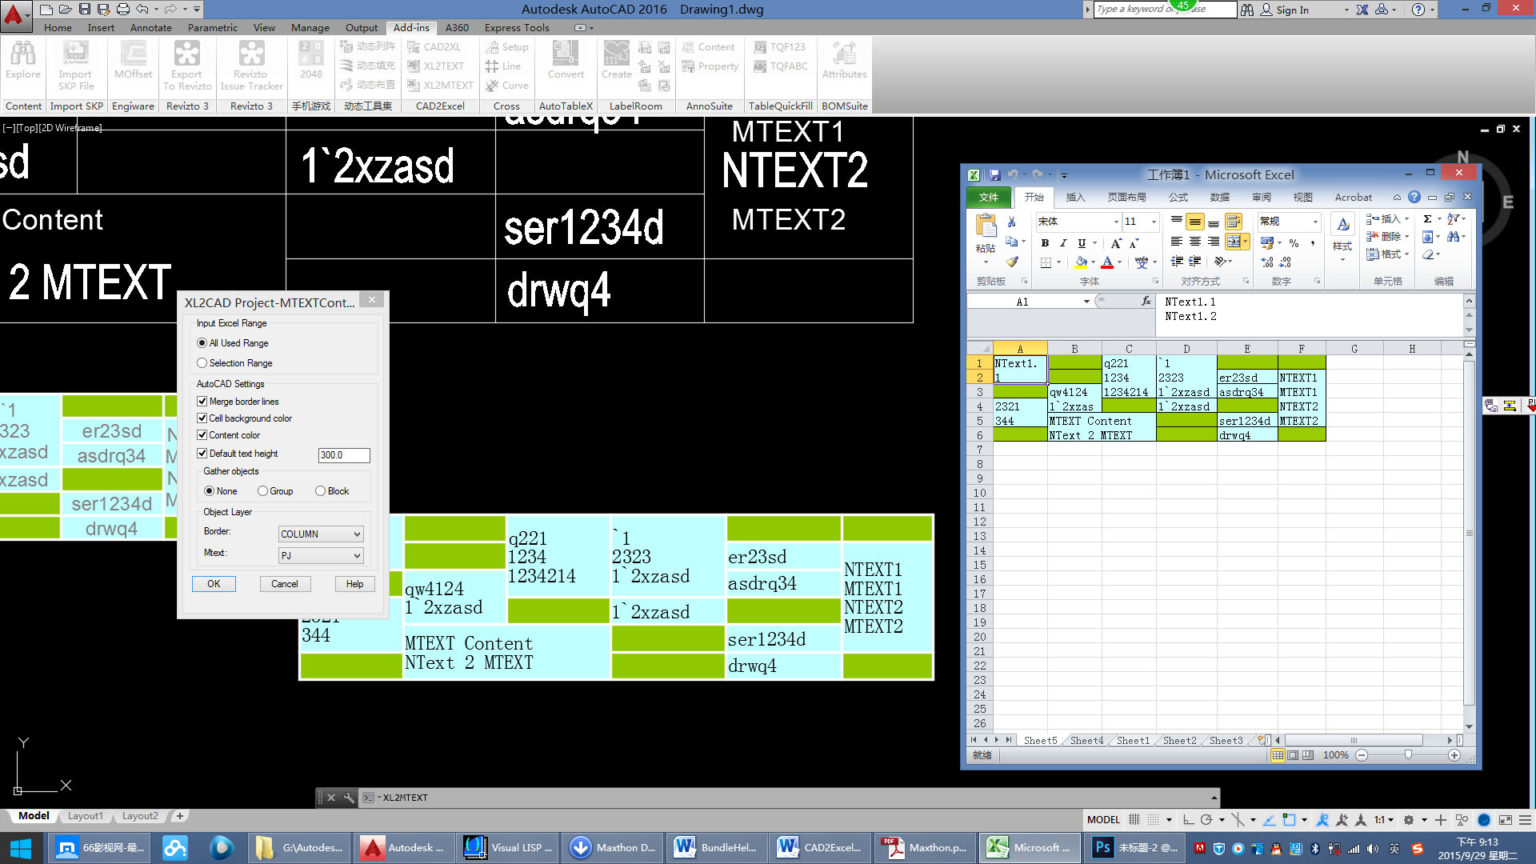Open Sheet2 in the Excel workbook
The height and width of the screenshot is (864, 1536).
click(x=1178, y=740)
